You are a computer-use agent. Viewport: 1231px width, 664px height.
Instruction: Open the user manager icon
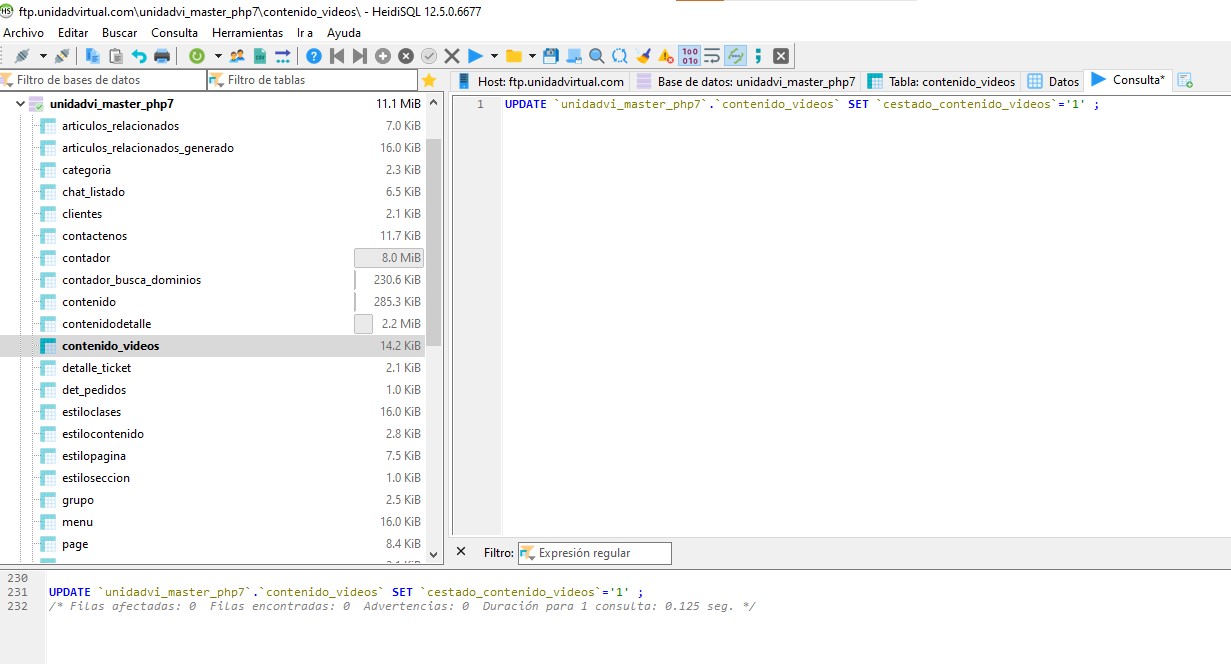[237, 56]
